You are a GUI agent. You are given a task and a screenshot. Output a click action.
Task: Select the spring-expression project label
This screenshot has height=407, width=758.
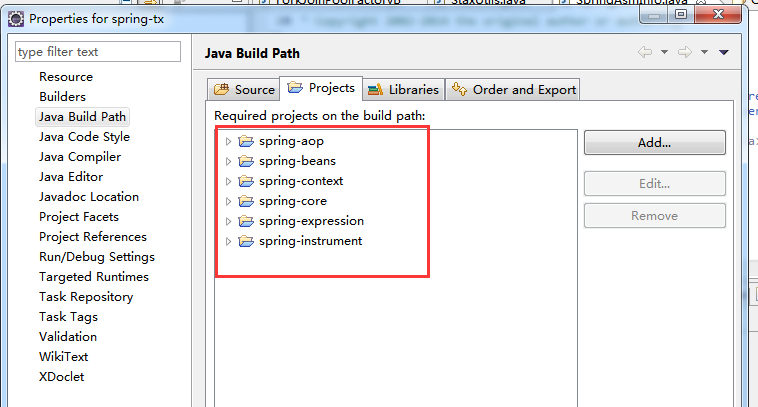[311, 221]
